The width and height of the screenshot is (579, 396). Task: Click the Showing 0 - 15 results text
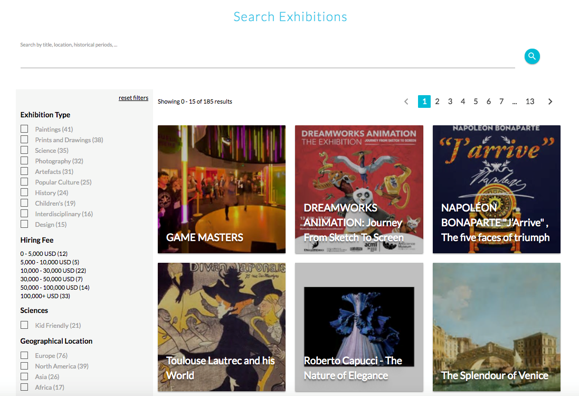(195, 101)
